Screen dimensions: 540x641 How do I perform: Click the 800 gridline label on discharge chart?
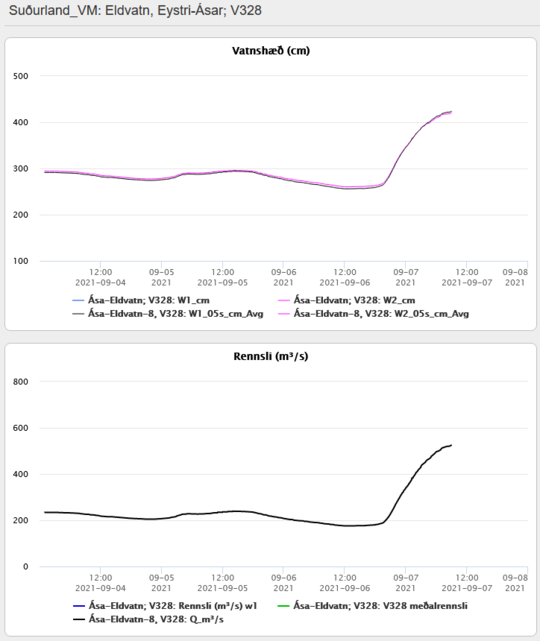coord(20,382)
